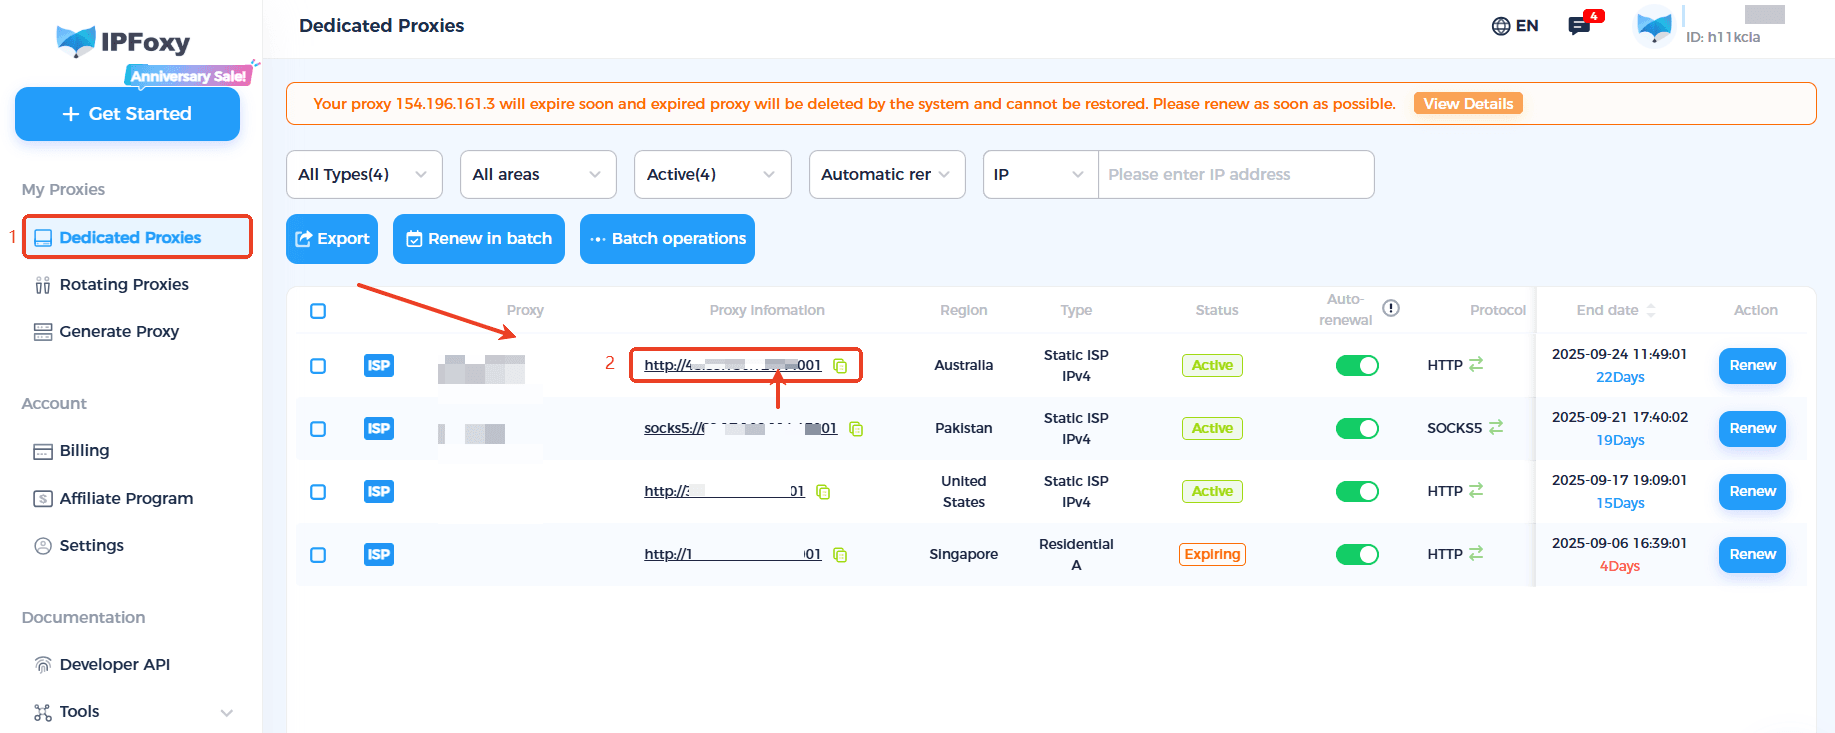Open the All Types(4) dropdown
Screen dimensions: 1835x733
coord(364,175)
